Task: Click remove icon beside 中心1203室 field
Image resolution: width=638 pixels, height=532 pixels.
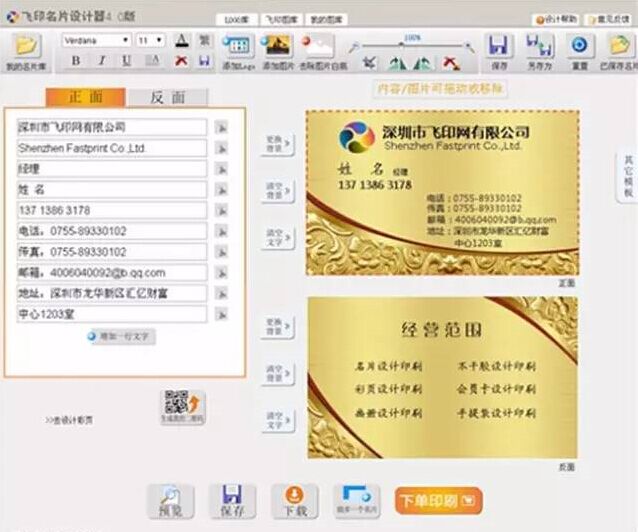Action: pyautogui.click(x=221, y=314)
